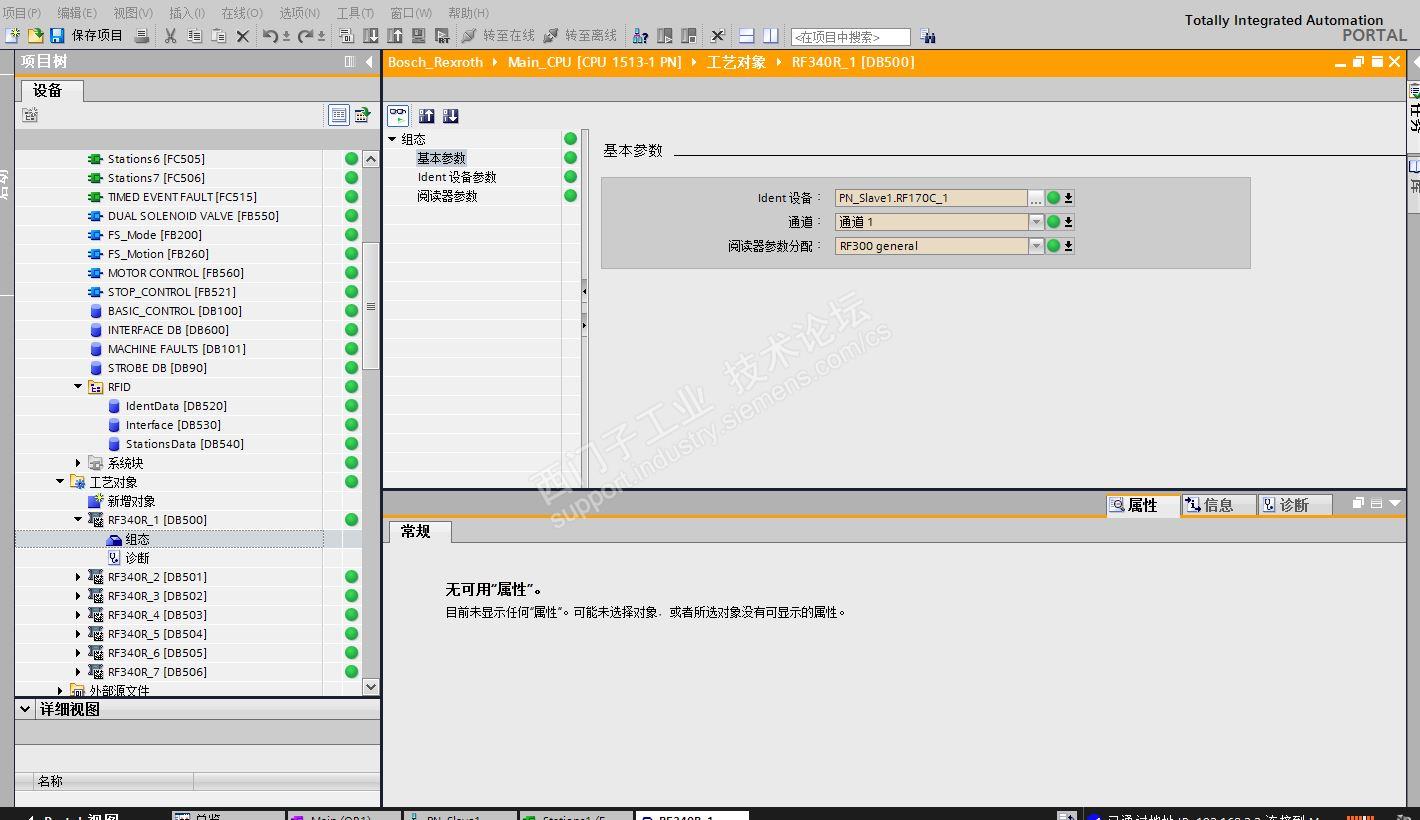1420x820 pixels.
Task: Open the 帮助(H) menu
Action: (x=468, y=13)
